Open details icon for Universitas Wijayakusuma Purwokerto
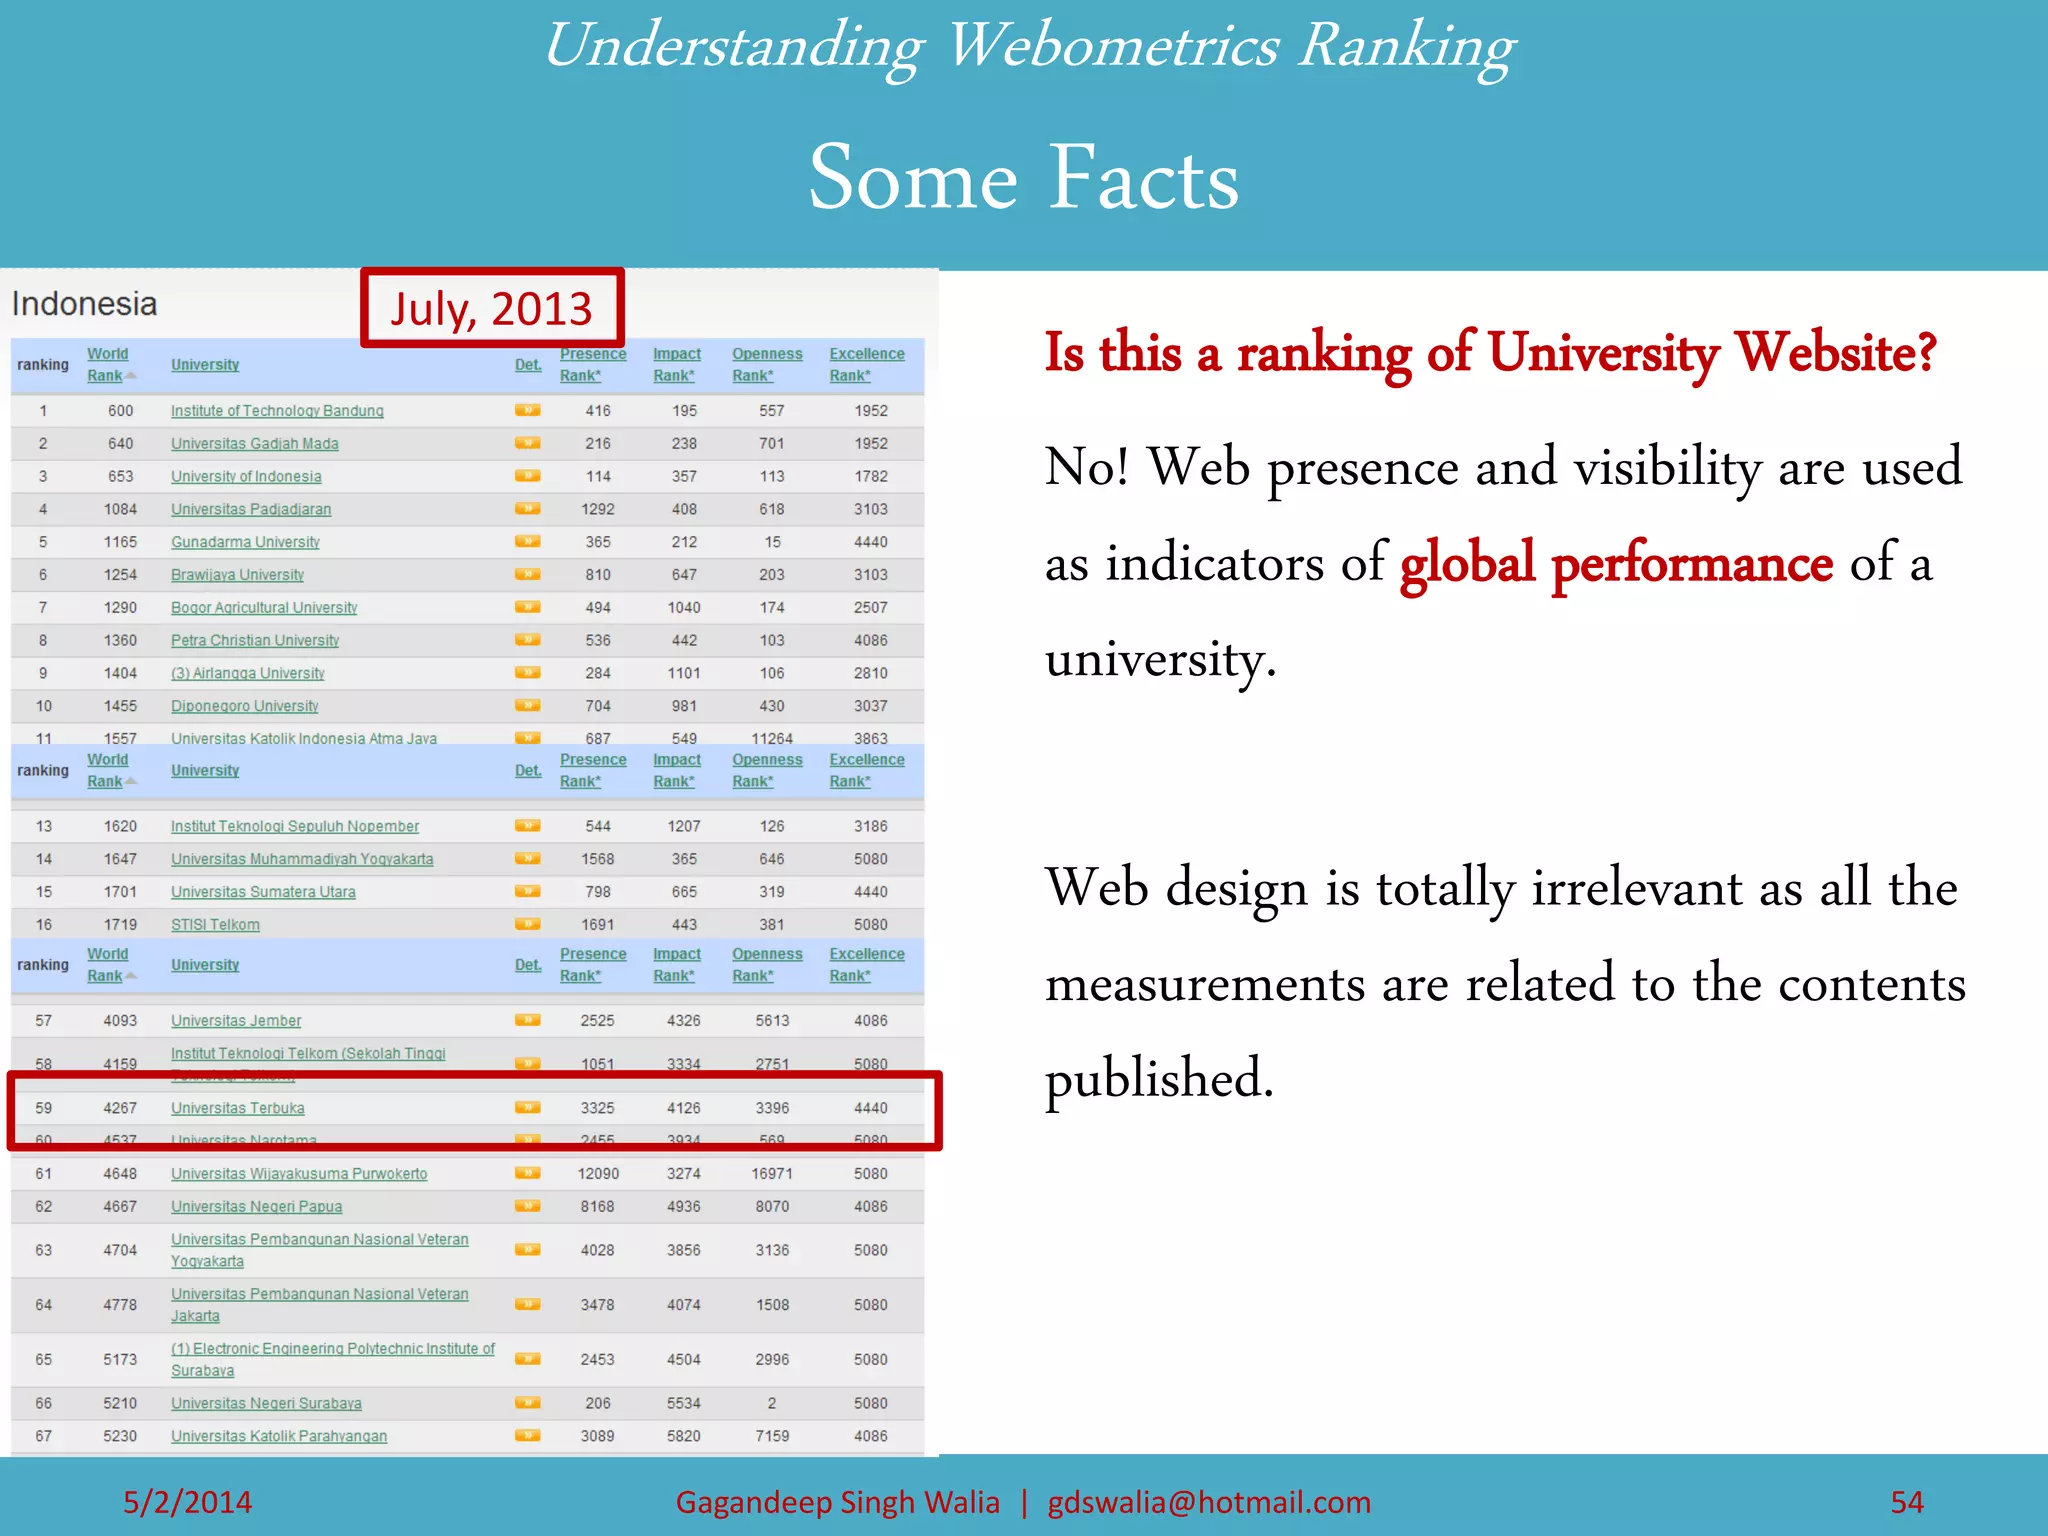Image resolution: width=2048 pixels, height=1536 pixels. tap(527, 1173)
